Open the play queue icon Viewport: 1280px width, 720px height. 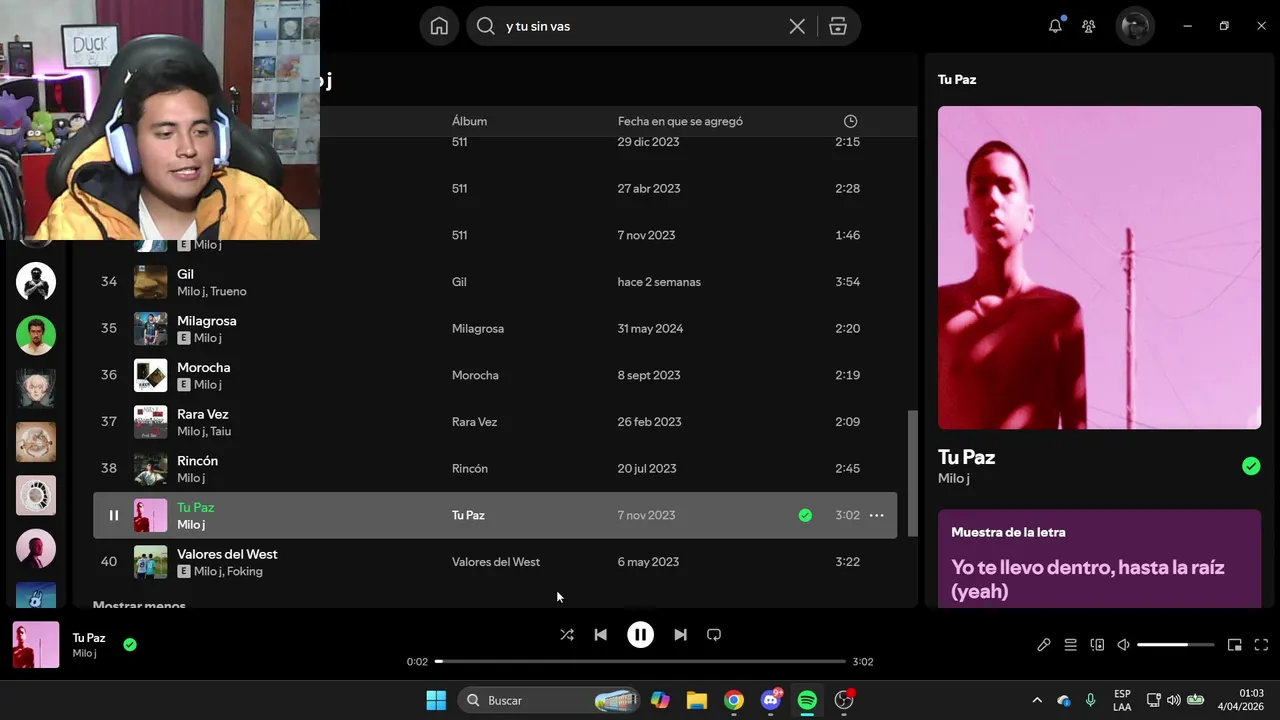pos(1070,645)
